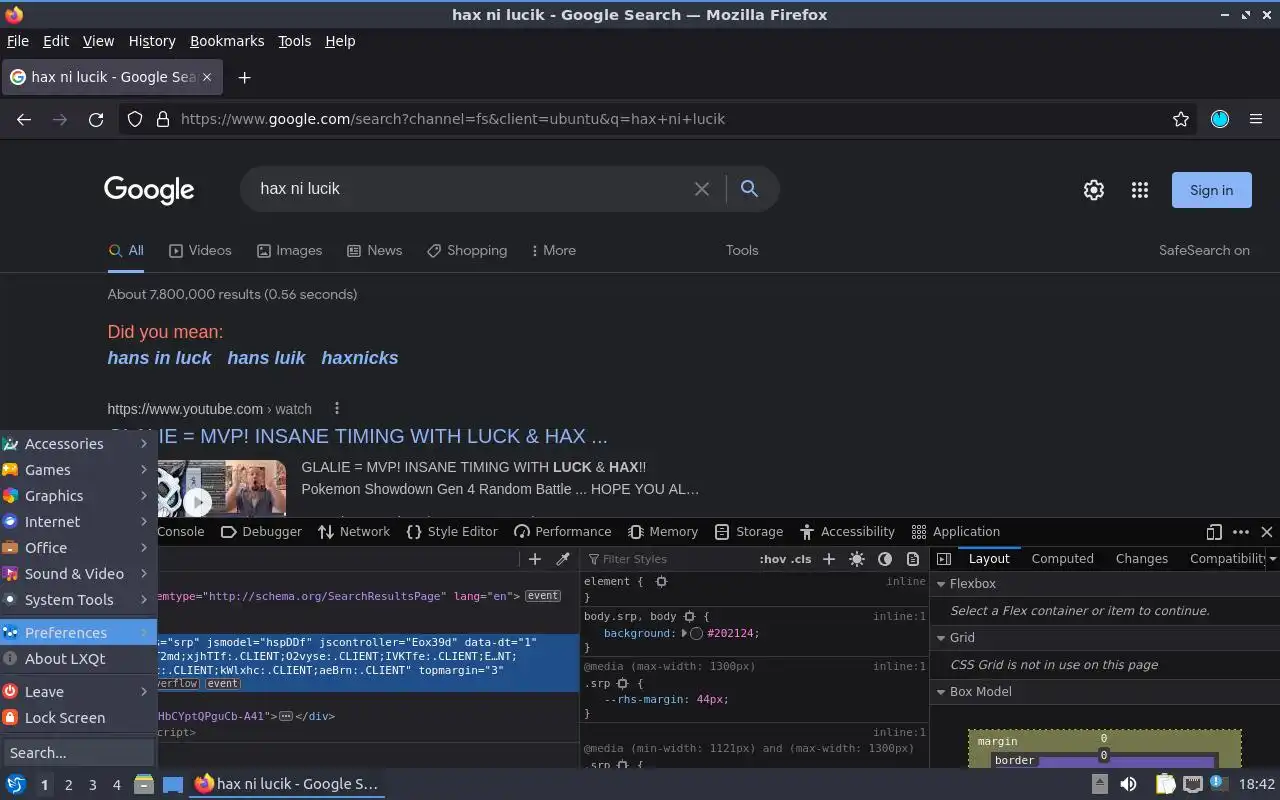
Task: Open the Firefox hamburger application menu
Action: tap(1256, 119)
